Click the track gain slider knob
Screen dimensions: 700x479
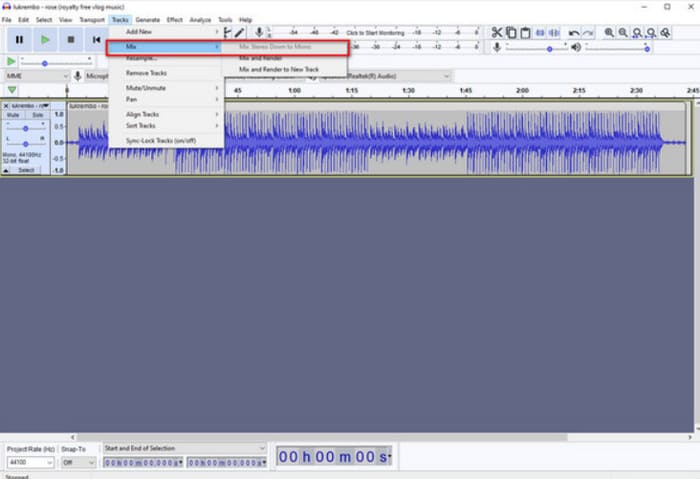click(25, 128)
